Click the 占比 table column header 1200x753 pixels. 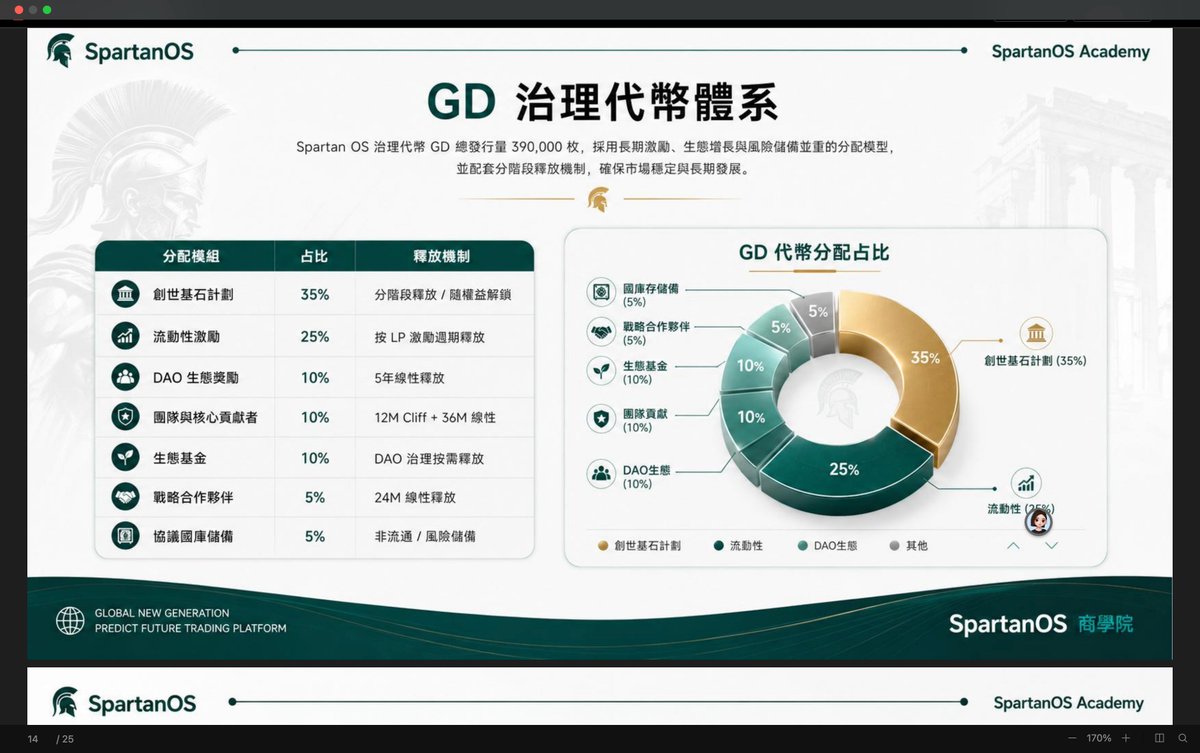point(314,257)
